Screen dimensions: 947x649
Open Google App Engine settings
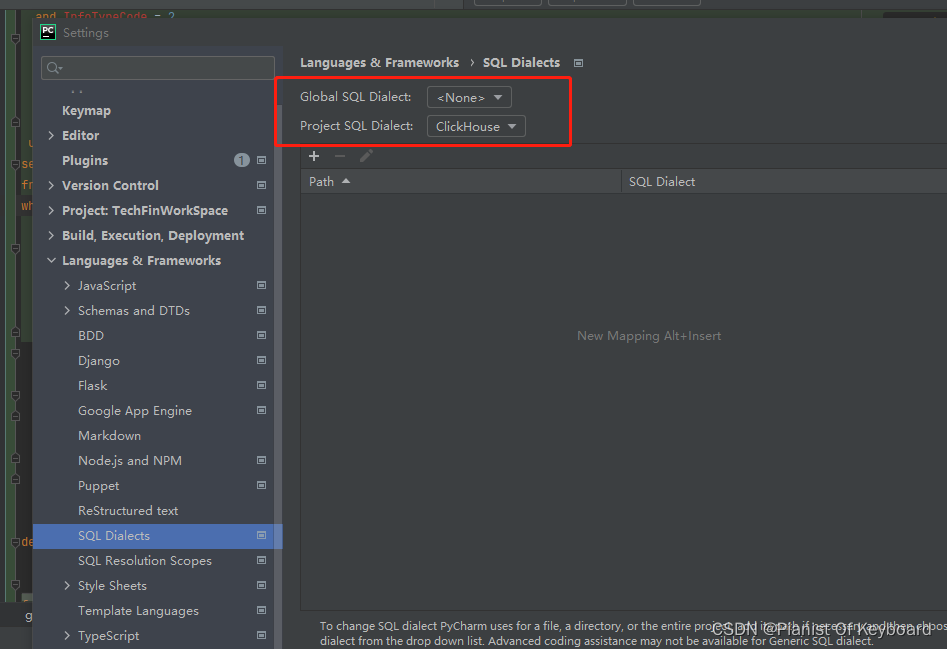click(135, 411)
